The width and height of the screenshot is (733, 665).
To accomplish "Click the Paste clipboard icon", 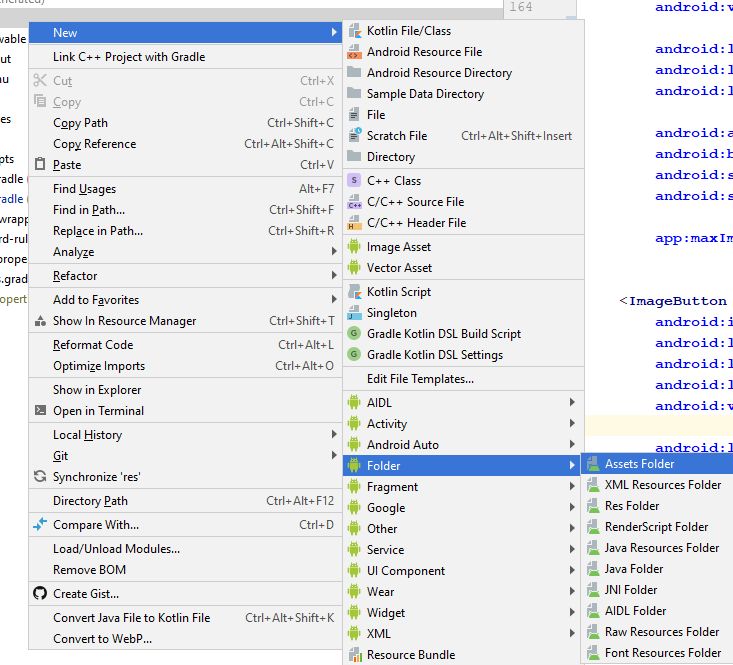I will pyautogui.click(x=41, y=164).
